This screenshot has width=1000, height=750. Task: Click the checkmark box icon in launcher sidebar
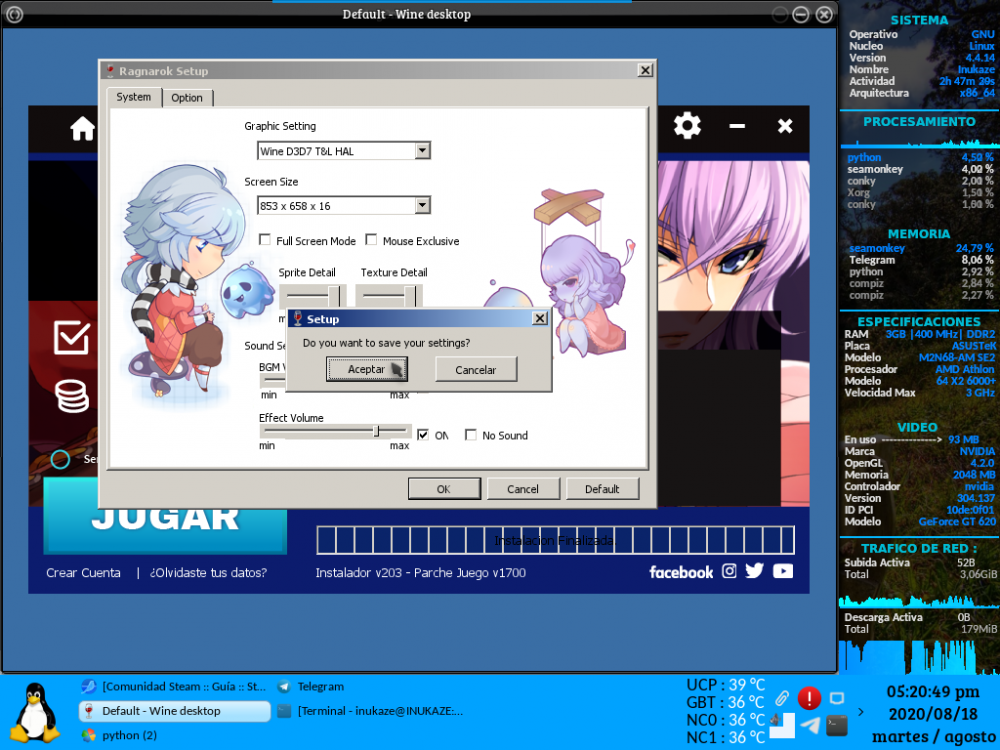tap(72, 338)
